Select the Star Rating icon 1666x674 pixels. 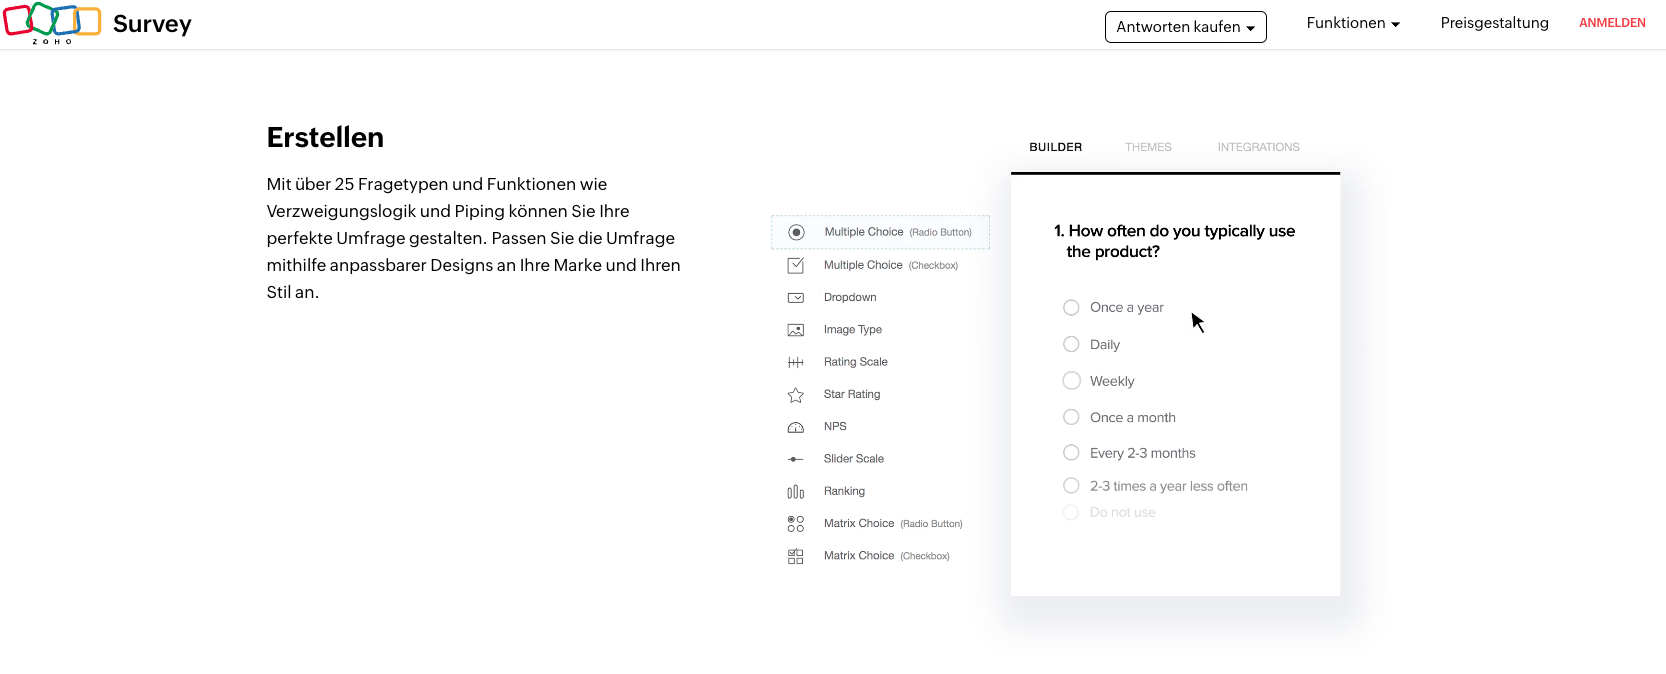click(796, 395)
